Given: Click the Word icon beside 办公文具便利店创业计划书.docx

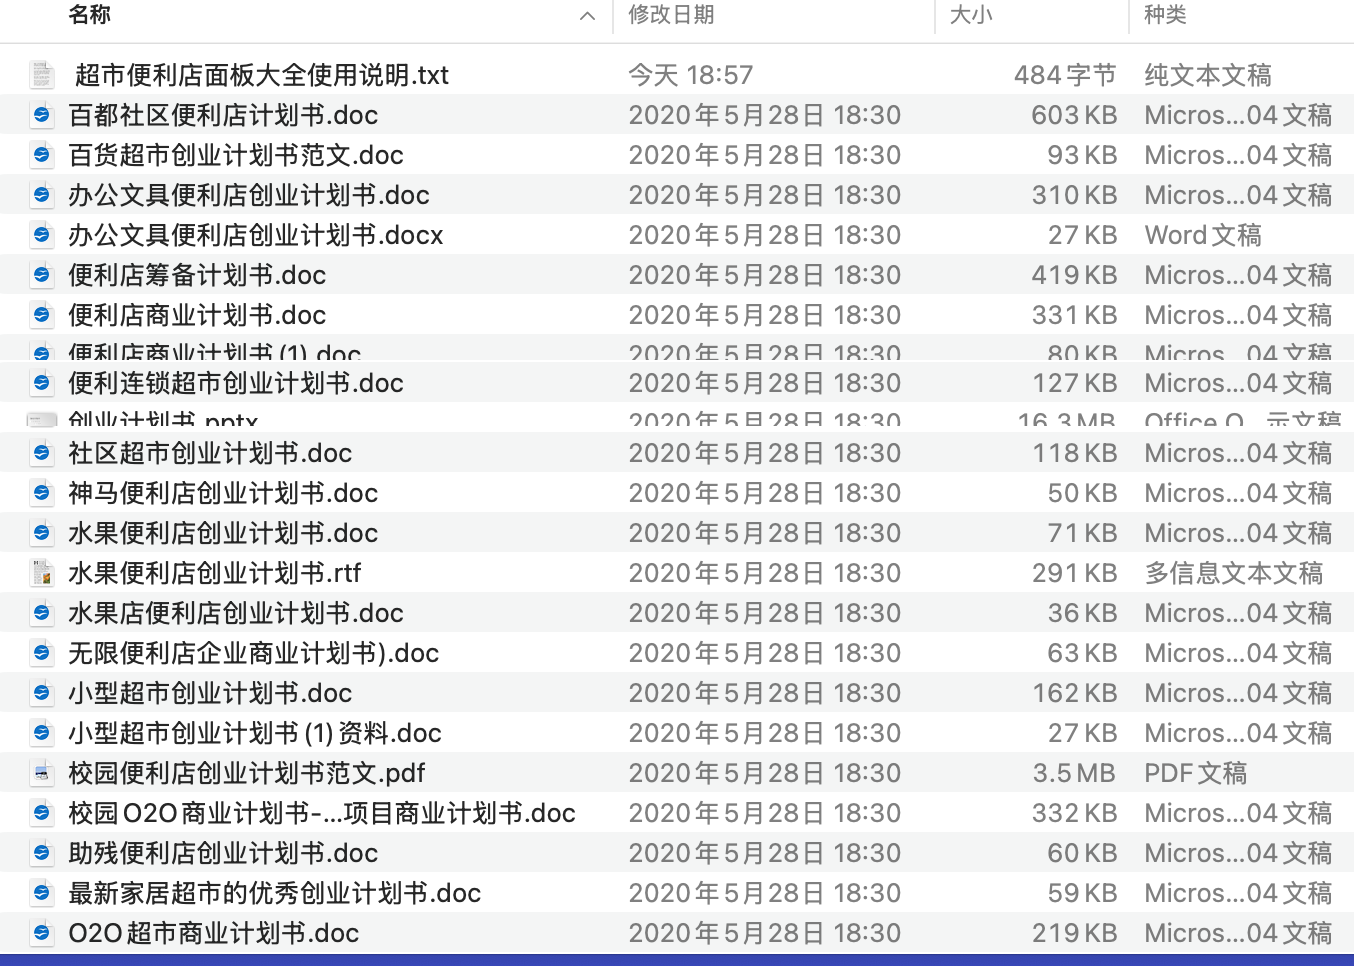Looking at the screenshot, I should 42,235.
